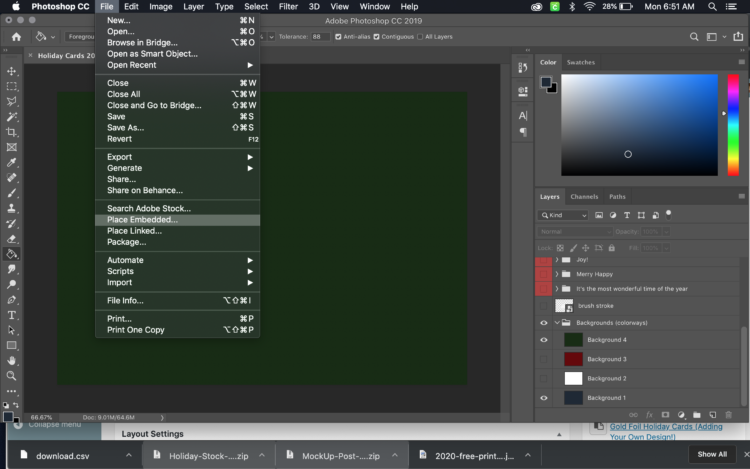Open the Kind filter dropdown
The width and height of the screenshot is (750, 469).
tap(563, 215)
